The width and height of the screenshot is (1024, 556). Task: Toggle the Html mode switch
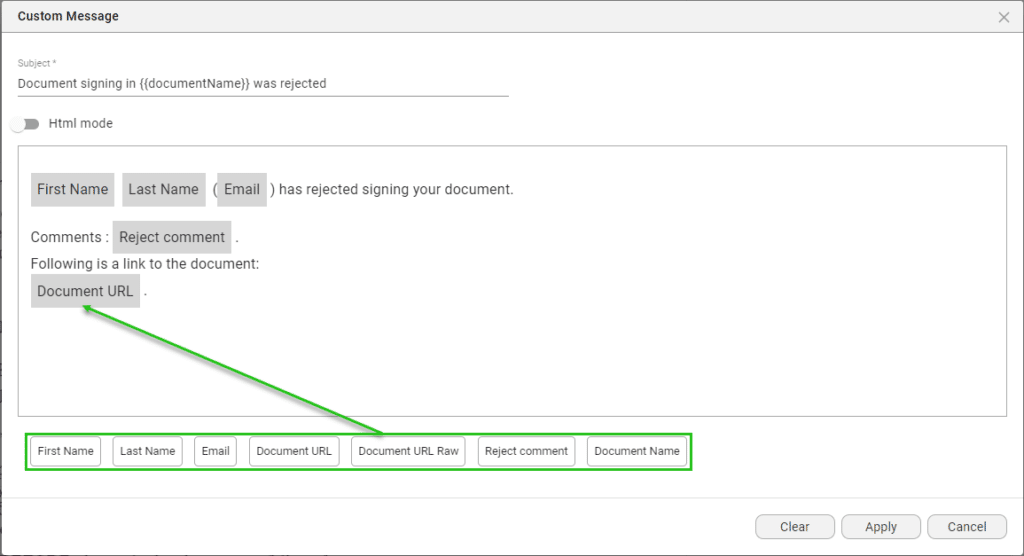pos(25,124)
